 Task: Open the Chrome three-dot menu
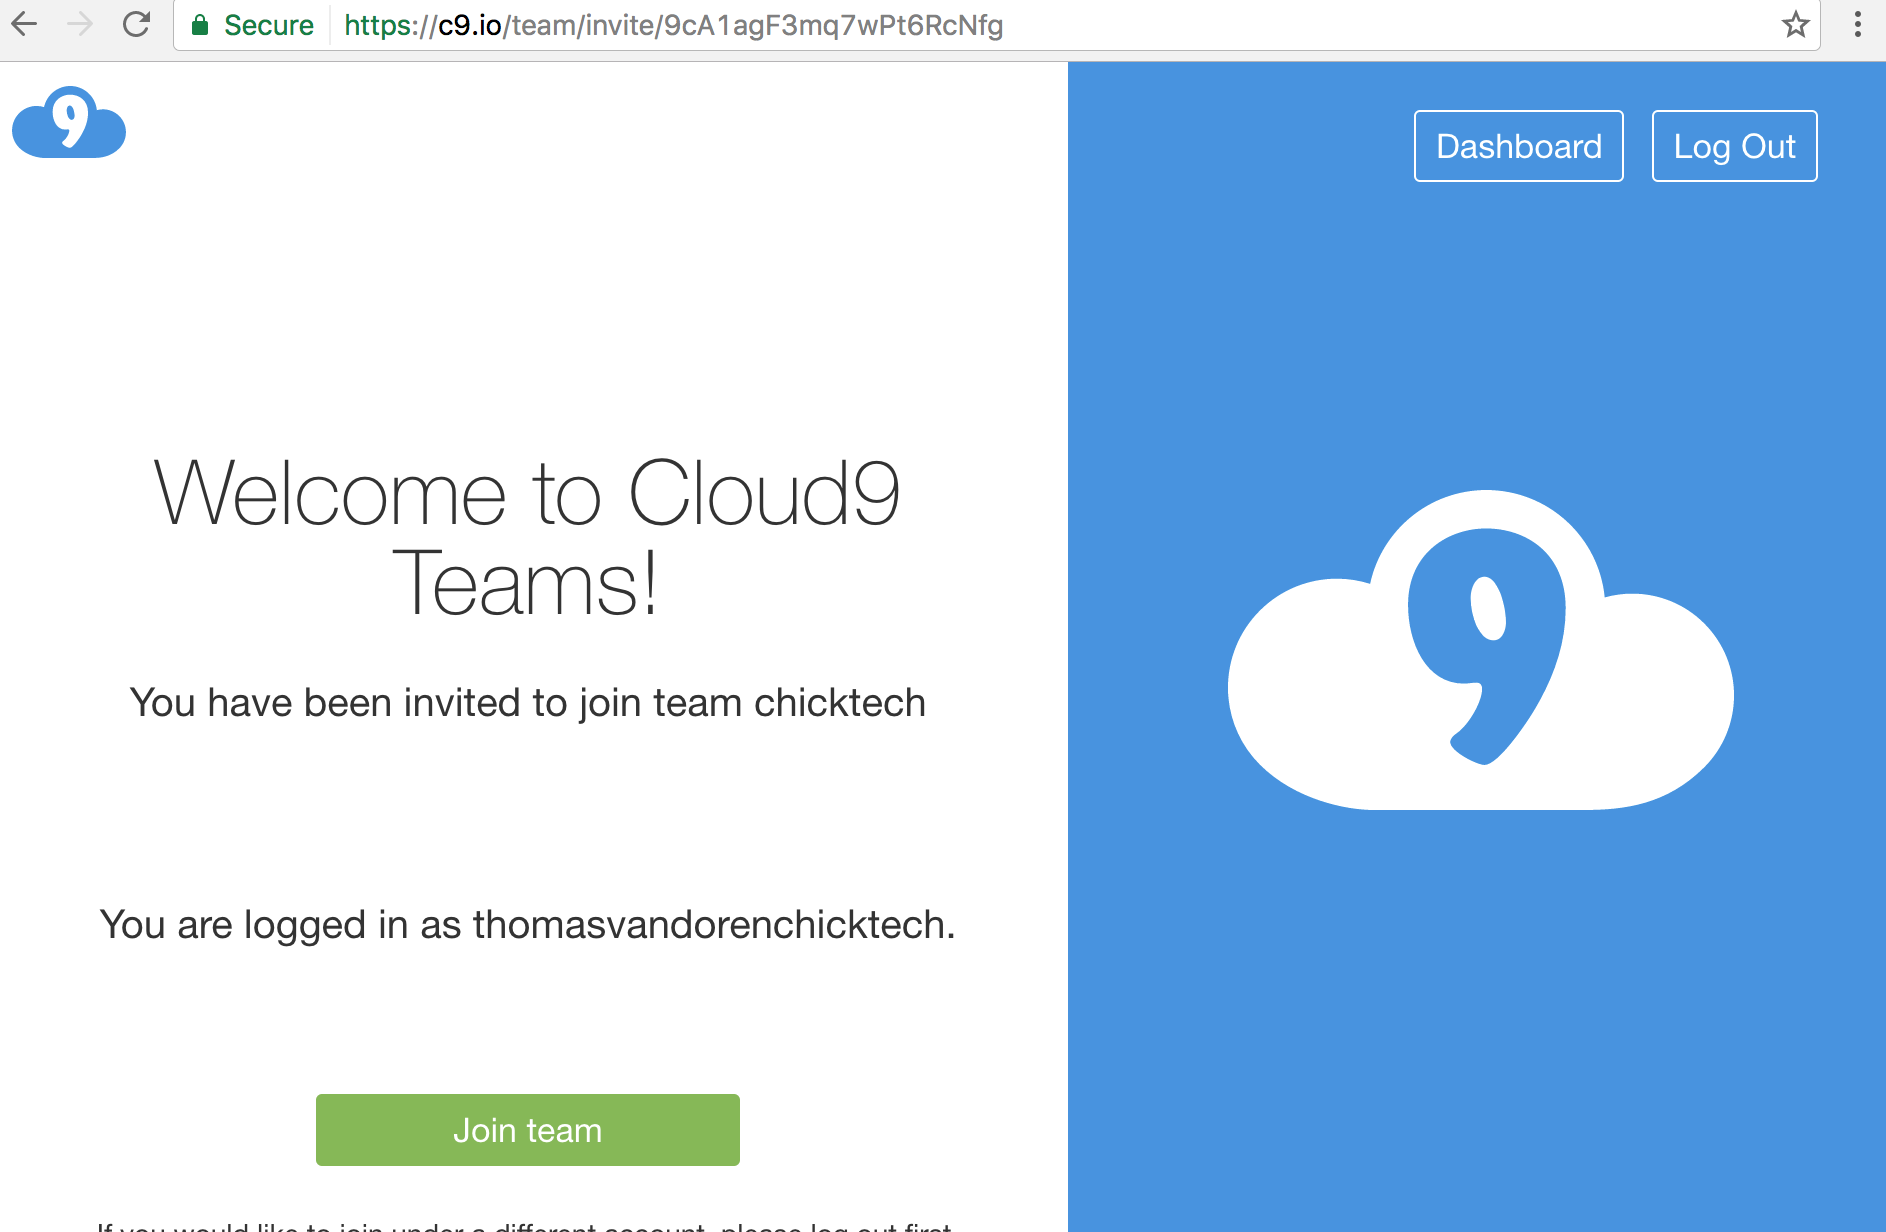(x=1857, y=24)
